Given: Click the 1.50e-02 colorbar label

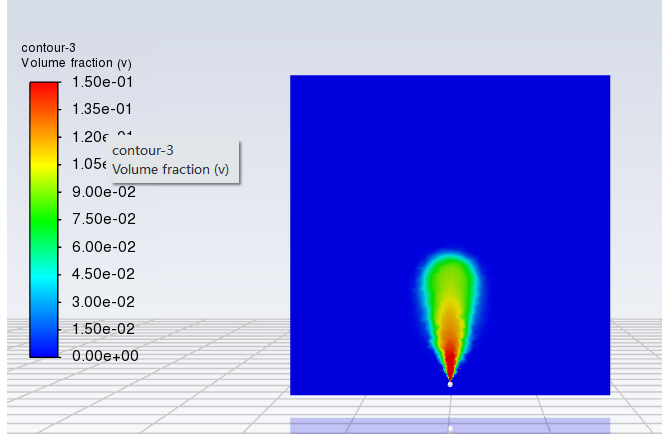Looking at the screenshot, I should click(103, 328).
